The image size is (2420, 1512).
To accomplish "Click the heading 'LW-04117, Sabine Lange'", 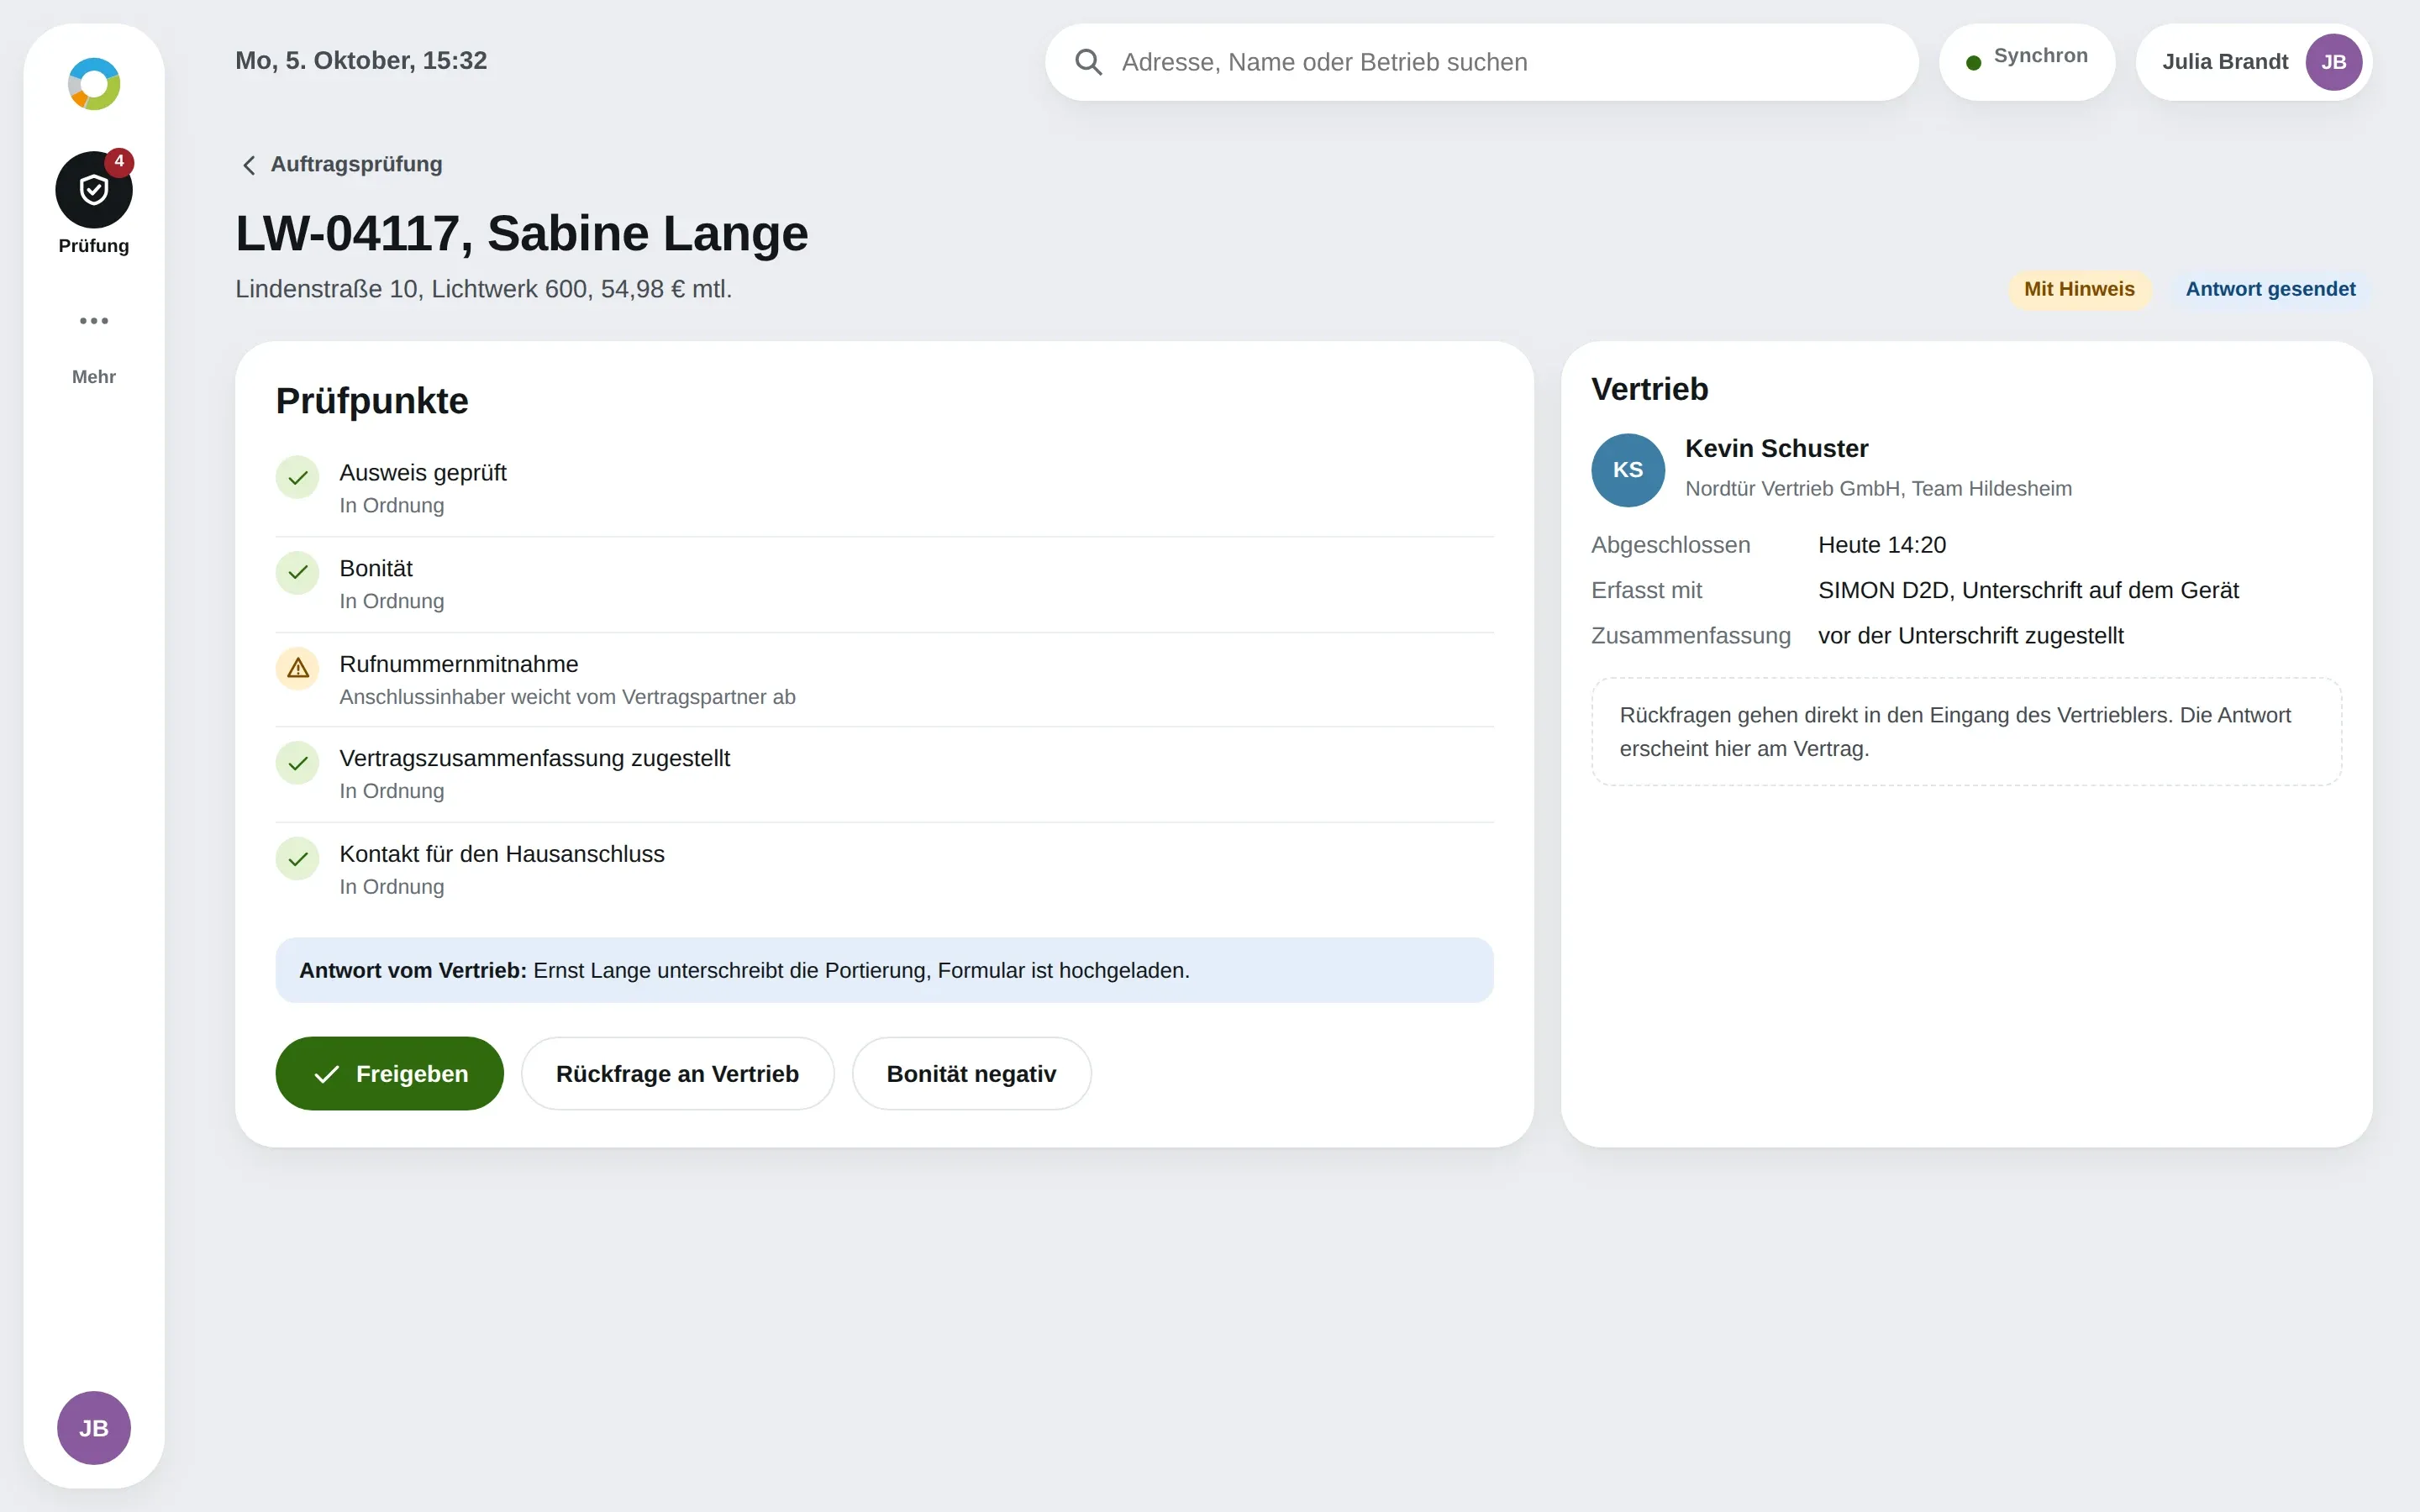I will [521, 233].
